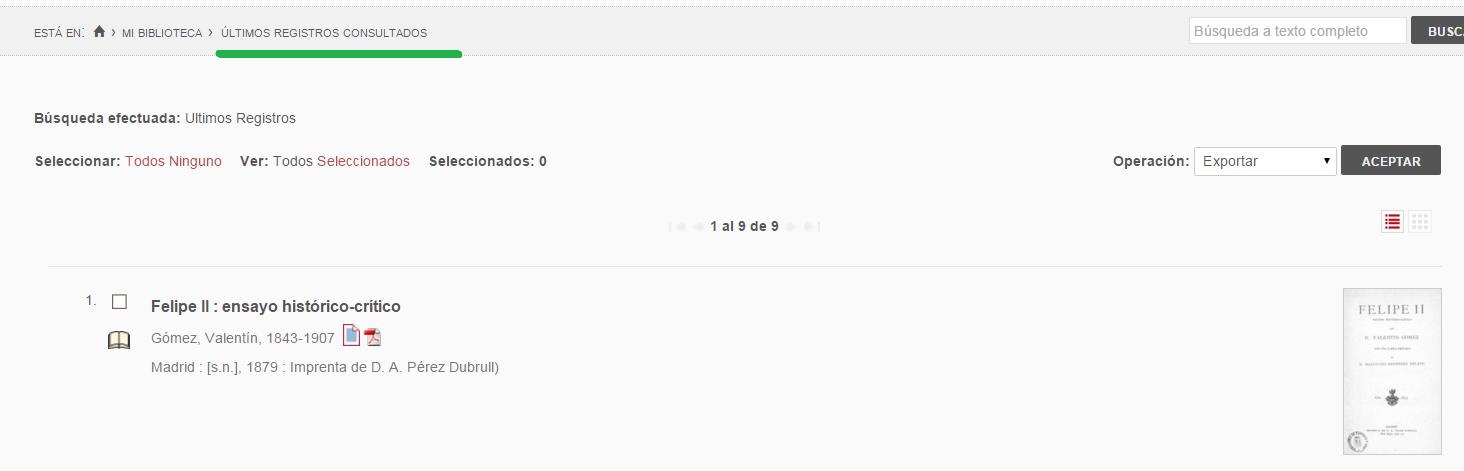1464x471 pixels.
Task: Check the box for Felipe II record
Action: click(x=120, y=302)
